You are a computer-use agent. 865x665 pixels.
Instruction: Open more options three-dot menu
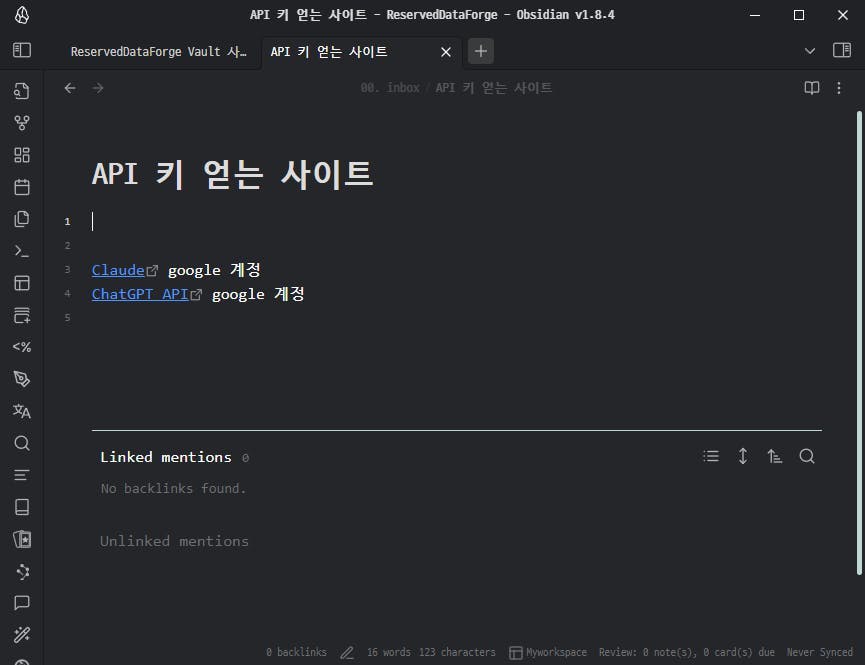pos(839,88)
